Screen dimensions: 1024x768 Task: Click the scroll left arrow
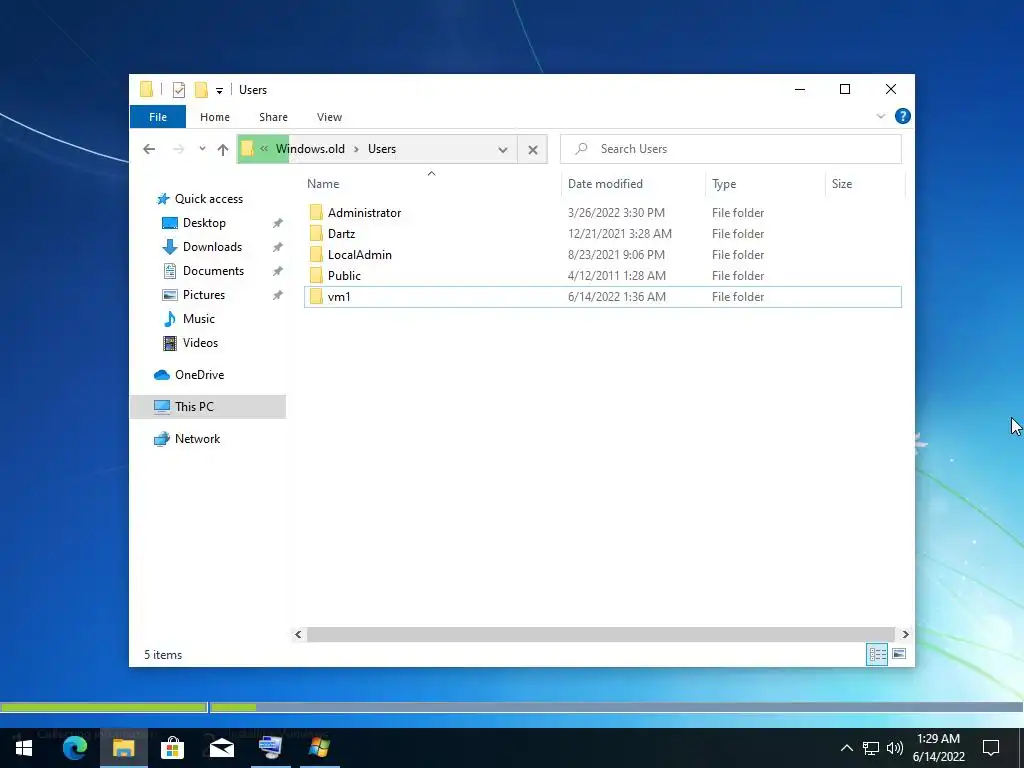pos(298,634)
